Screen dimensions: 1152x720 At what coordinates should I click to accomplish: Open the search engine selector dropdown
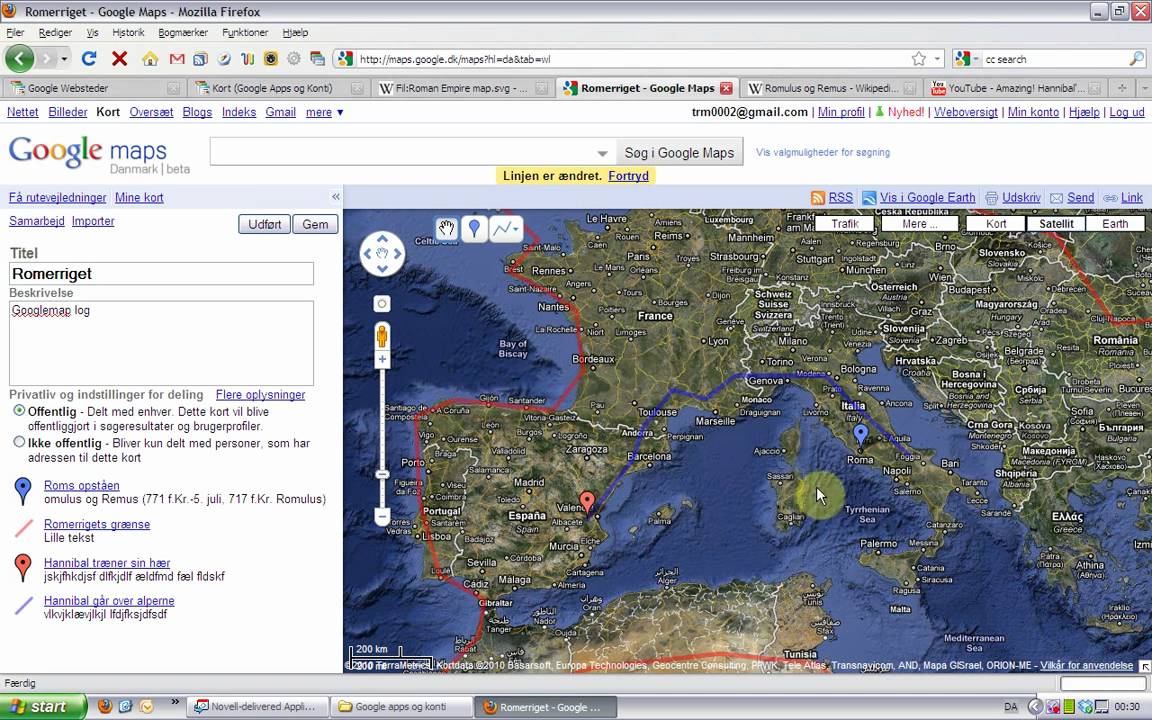coord(967,59)
